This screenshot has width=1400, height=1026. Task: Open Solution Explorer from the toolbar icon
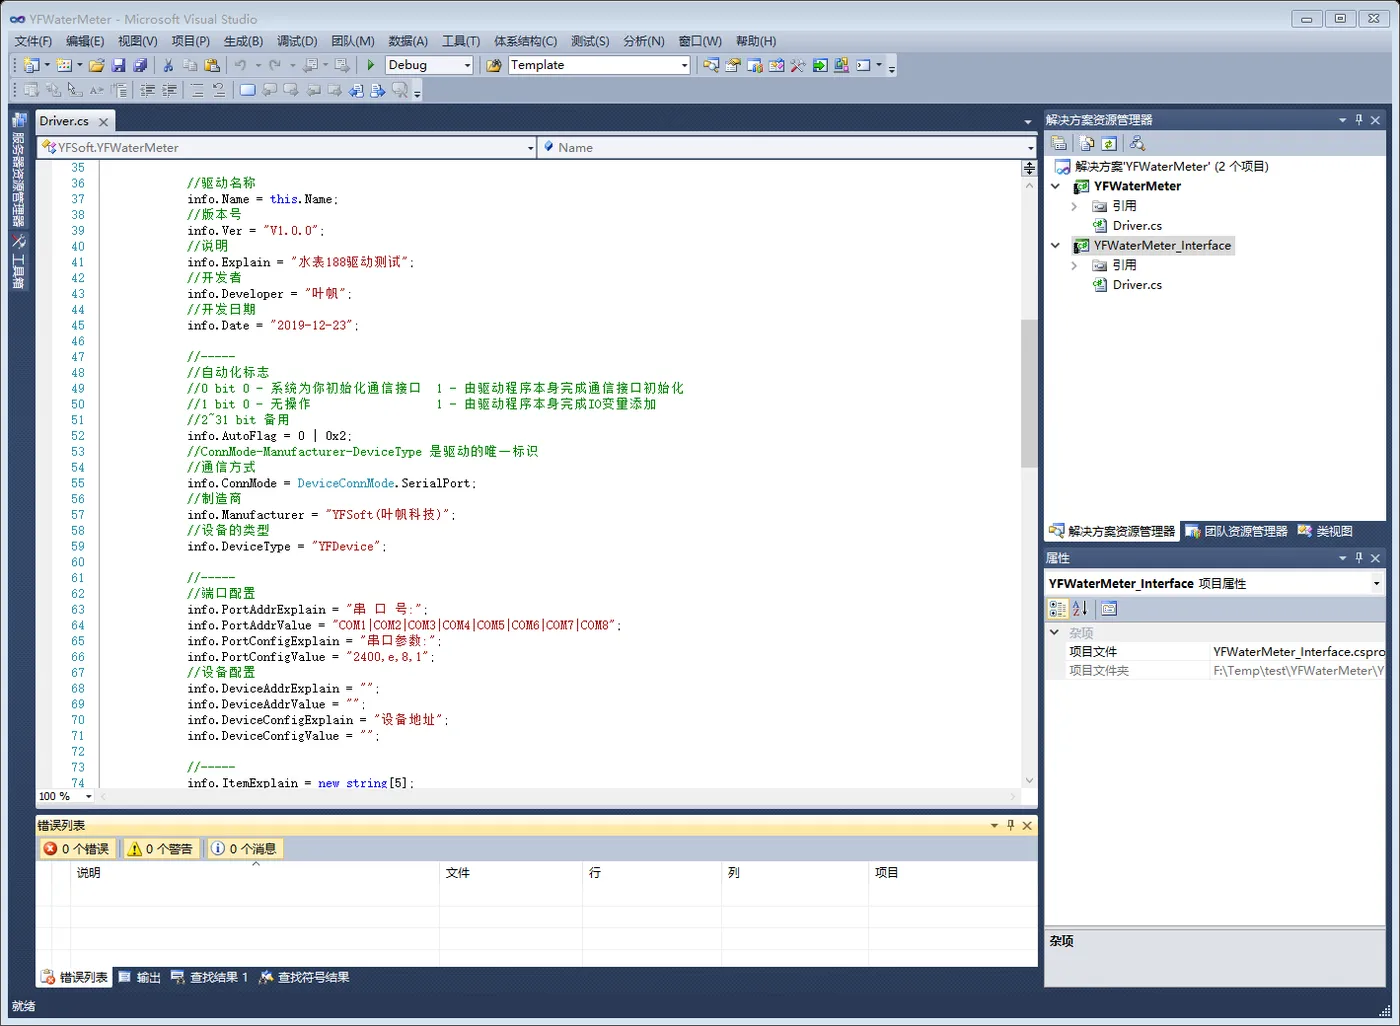pyautogui.click(x=711, y=65)
